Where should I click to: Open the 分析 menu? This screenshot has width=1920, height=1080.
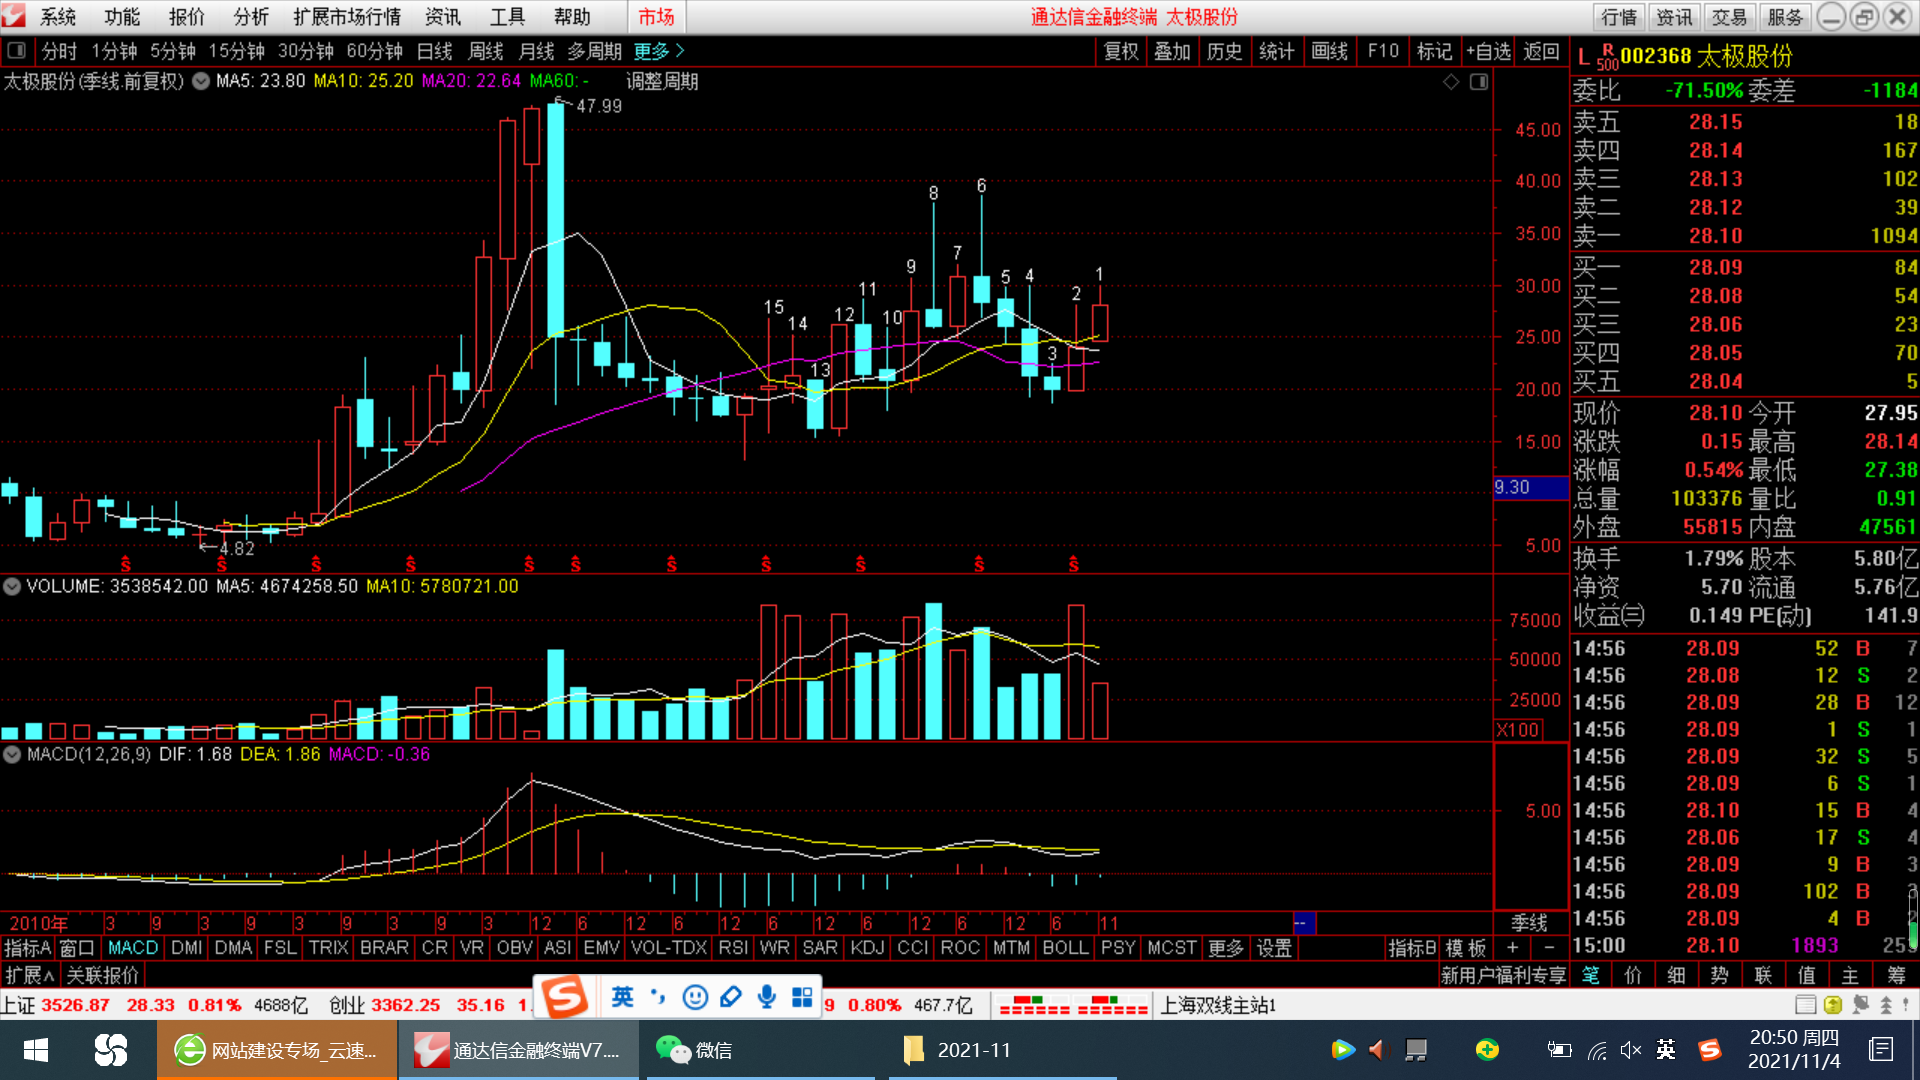coord(251,17)
